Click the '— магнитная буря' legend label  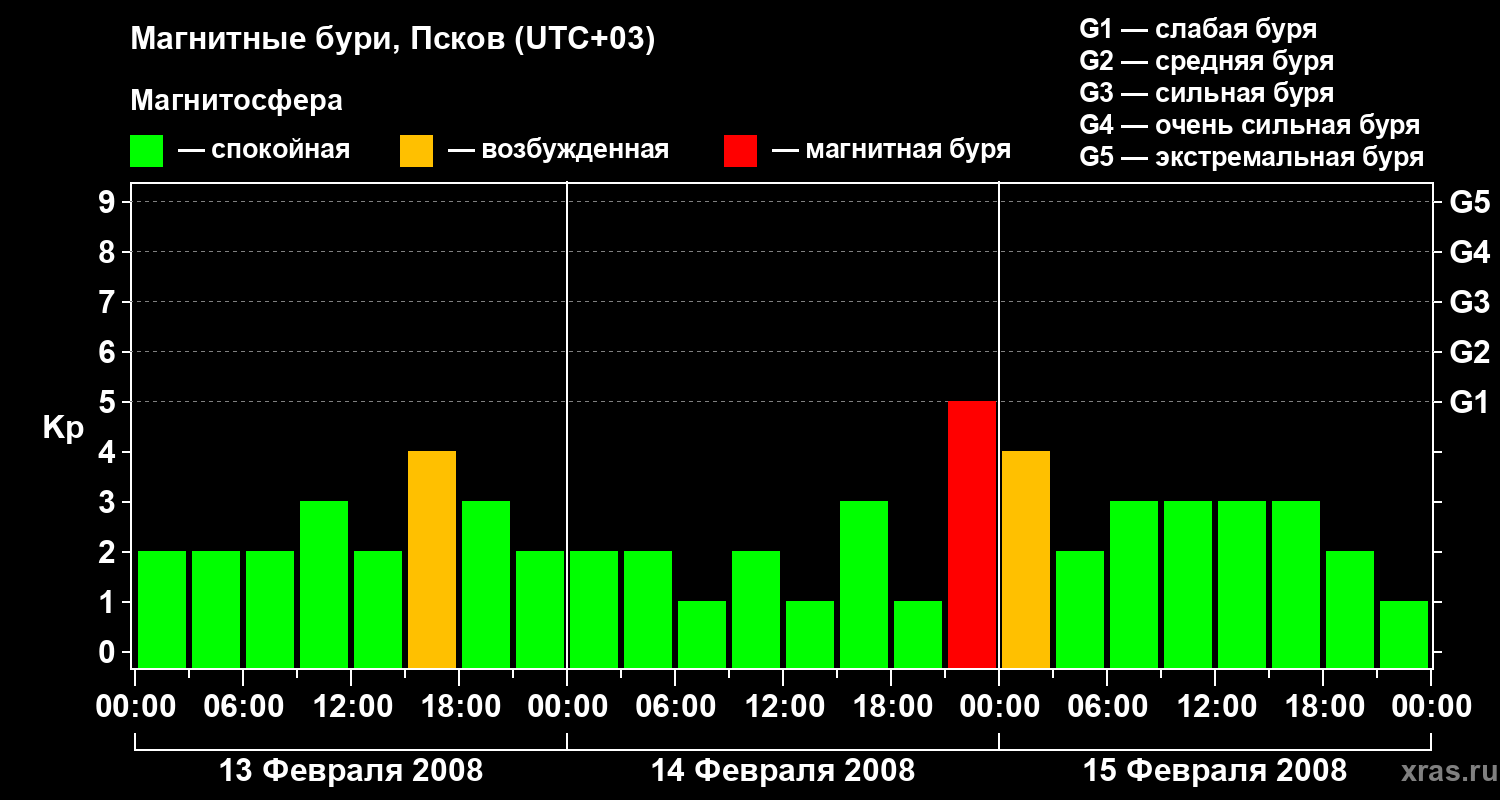[x=892, y=150]
